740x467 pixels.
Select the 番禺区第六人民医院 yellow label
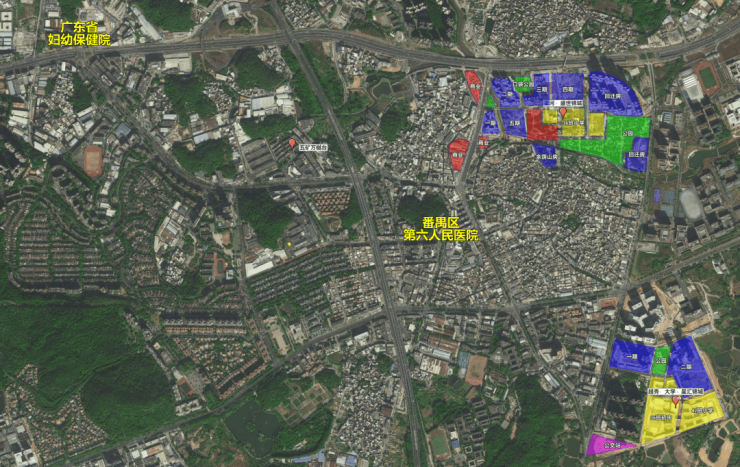[441, 229]
